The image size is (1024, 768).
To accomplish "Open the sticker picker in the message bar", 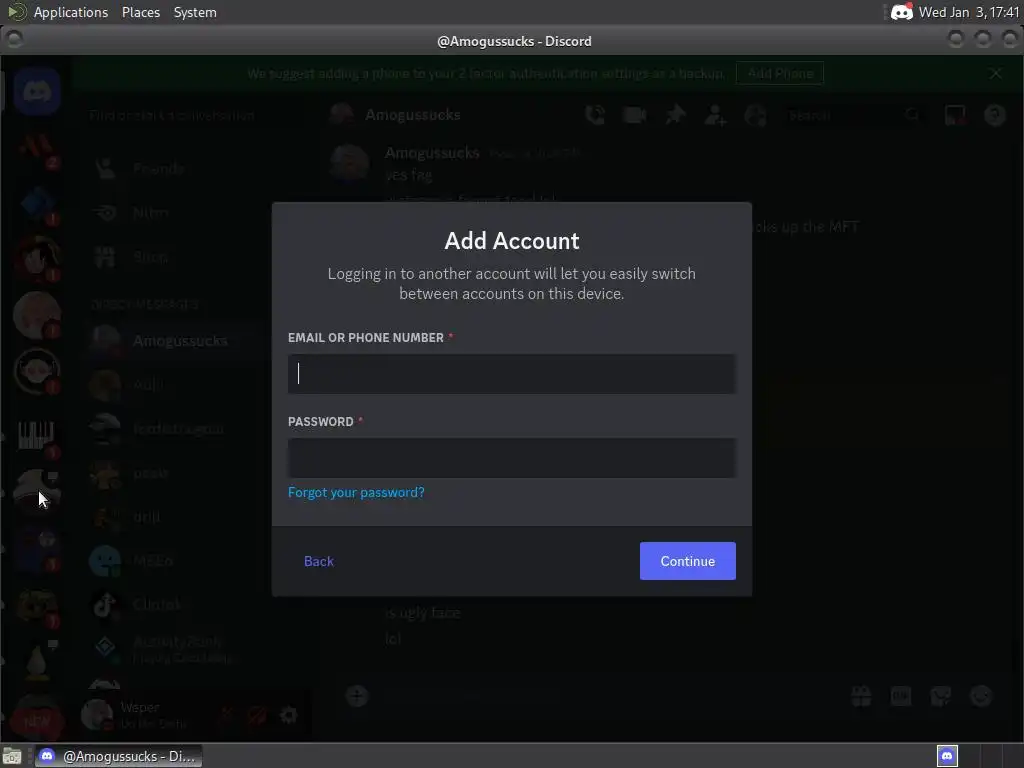I will tap(940, 696).
